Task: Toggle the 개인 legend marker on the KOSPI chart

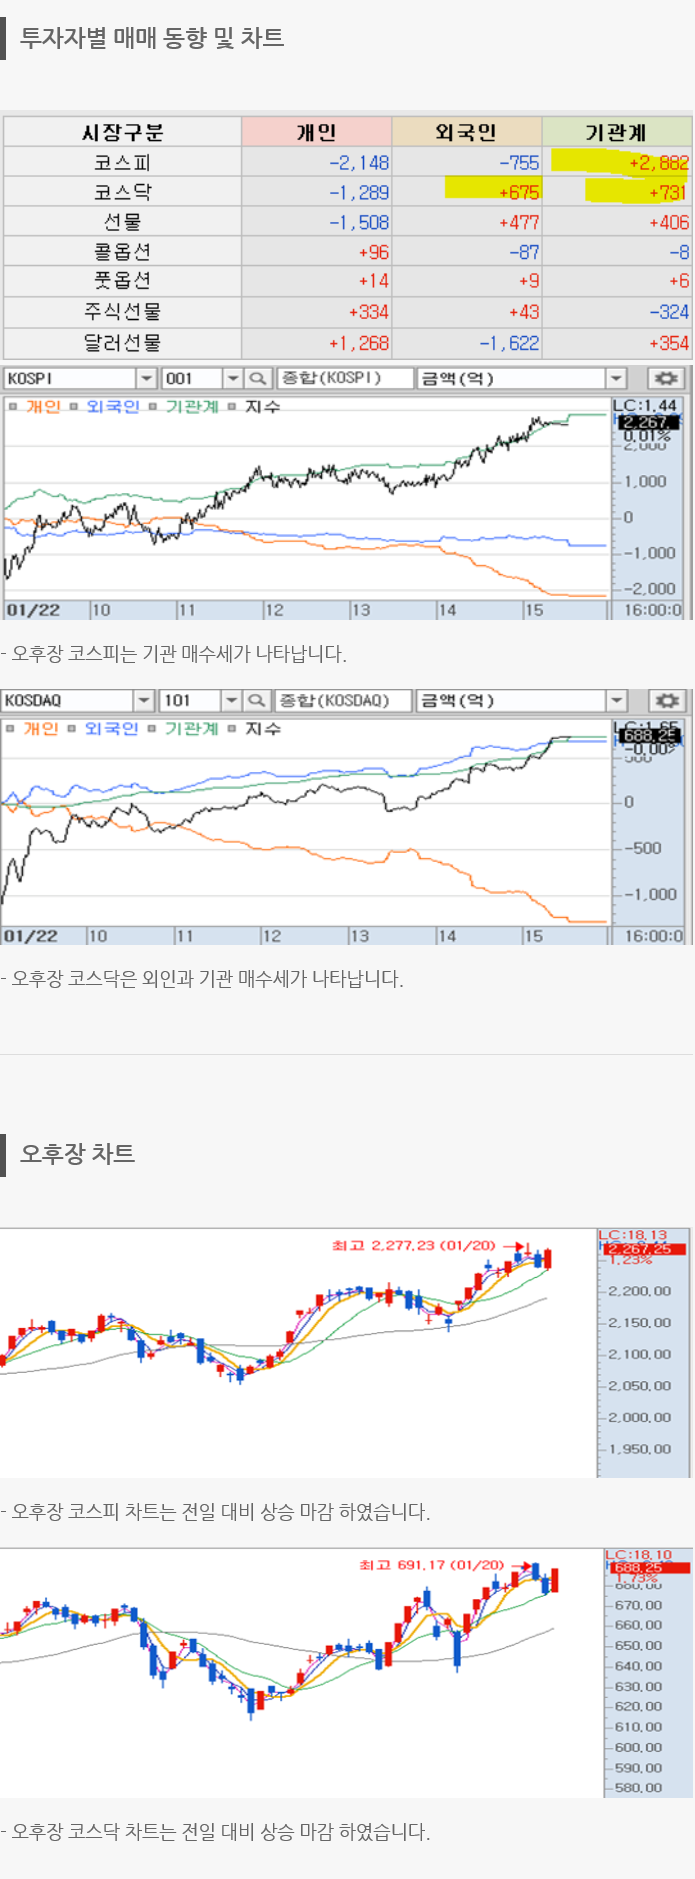Action: (x=13, y=407)
